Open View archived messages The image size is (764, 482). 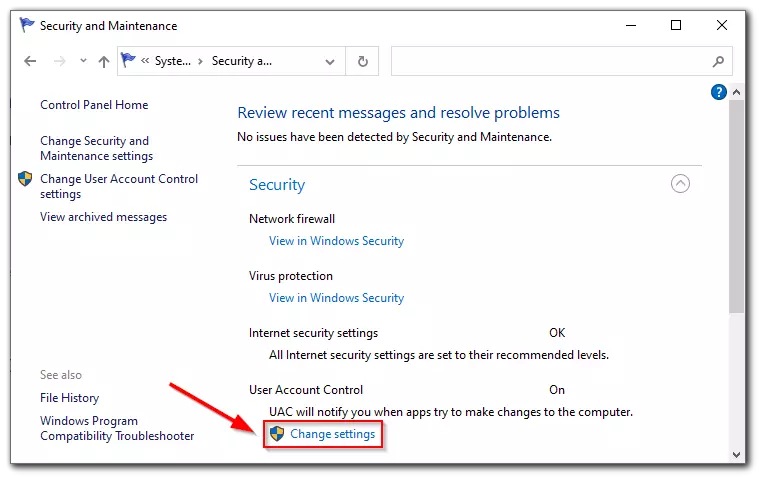pos(103,217)
